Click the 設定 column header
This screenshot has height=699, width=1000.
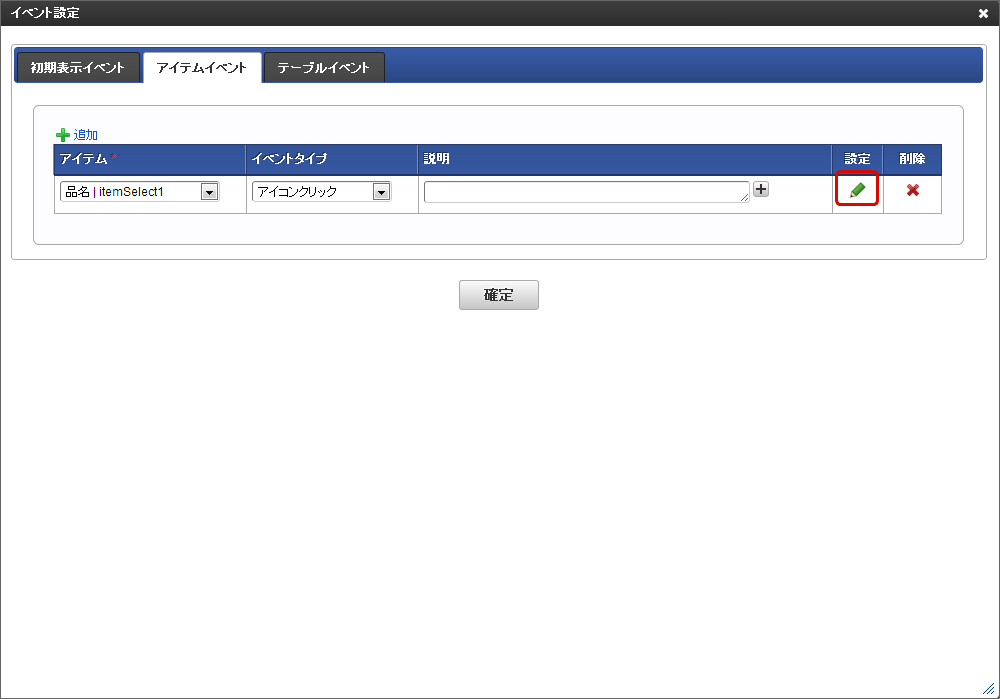point(857,159)
